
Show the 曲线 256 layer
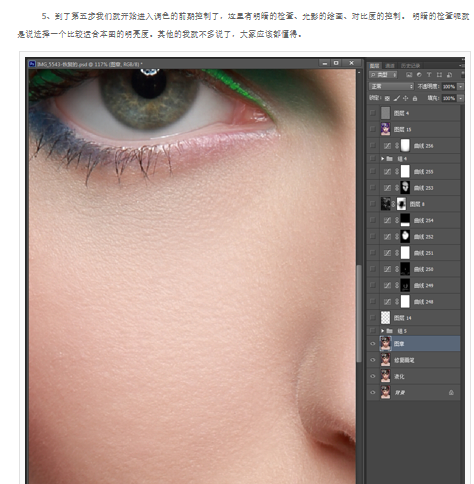coord(373,146)
